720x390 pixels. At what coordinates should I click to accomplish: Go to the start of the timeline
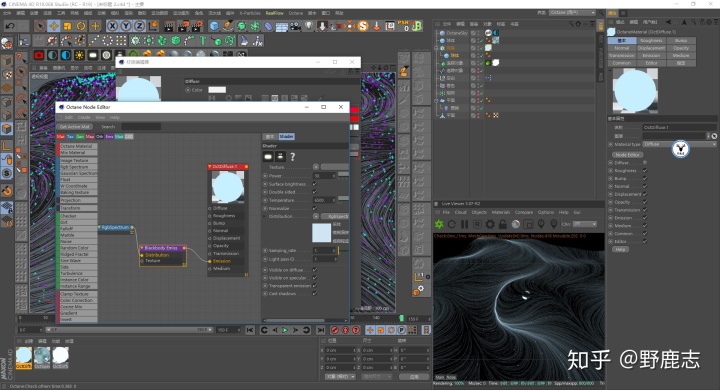coord(250,330)
